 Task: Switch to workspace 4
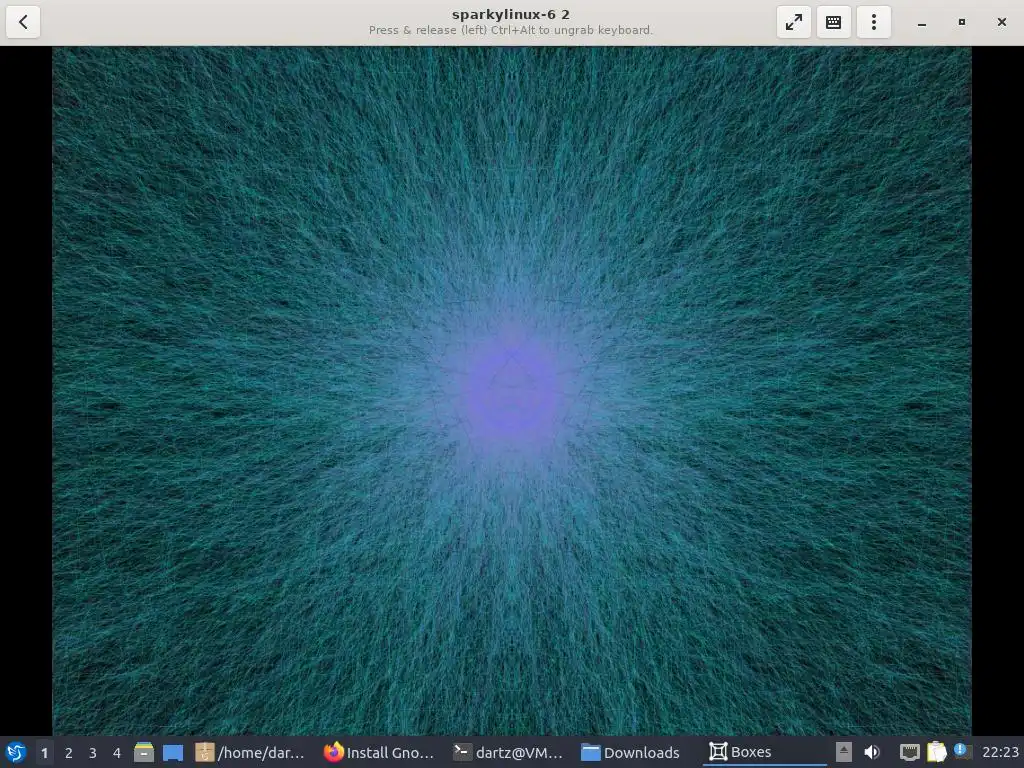click(x=117, y=753)
